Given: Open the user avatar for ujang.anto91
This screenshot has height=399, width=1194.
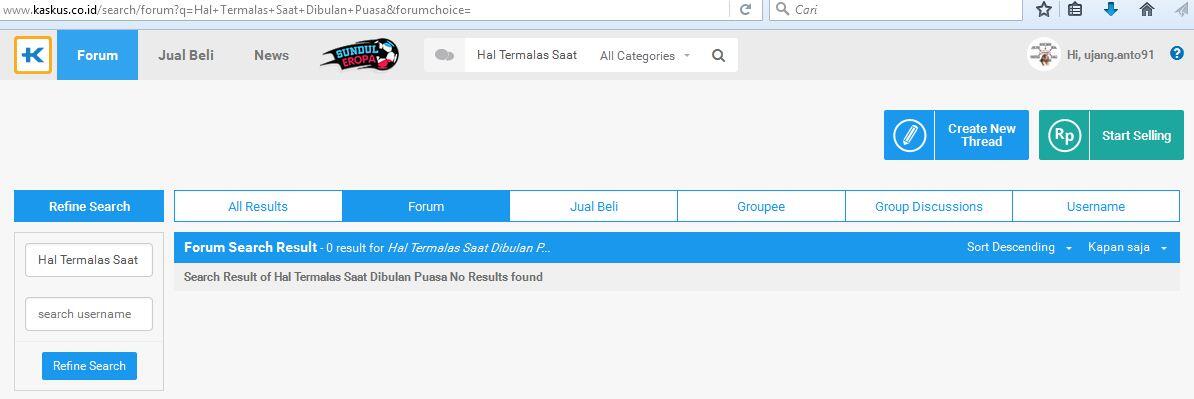Looking at the screenshot, I should (x=1043, y=55).
